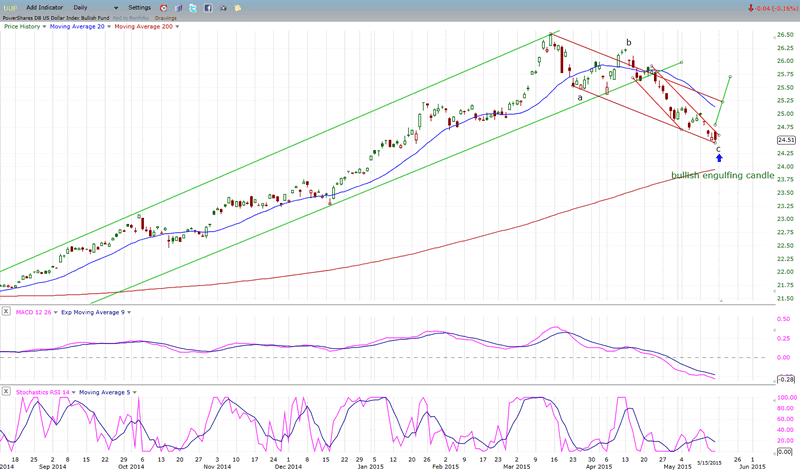
Task: Share chart on Facebook icon
Action: (208, 8)
